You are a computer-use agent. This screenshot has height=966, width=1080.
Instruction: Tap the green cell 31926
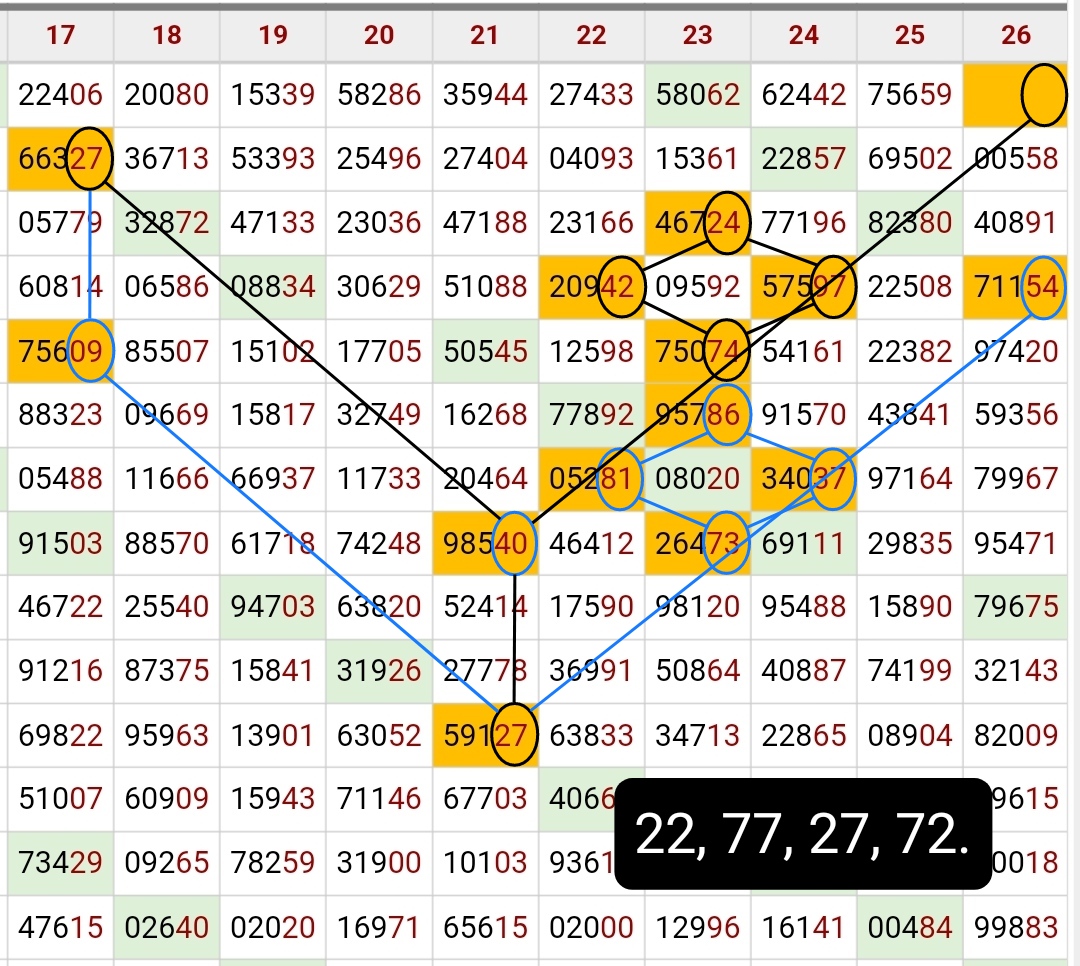tap(379, 672)
